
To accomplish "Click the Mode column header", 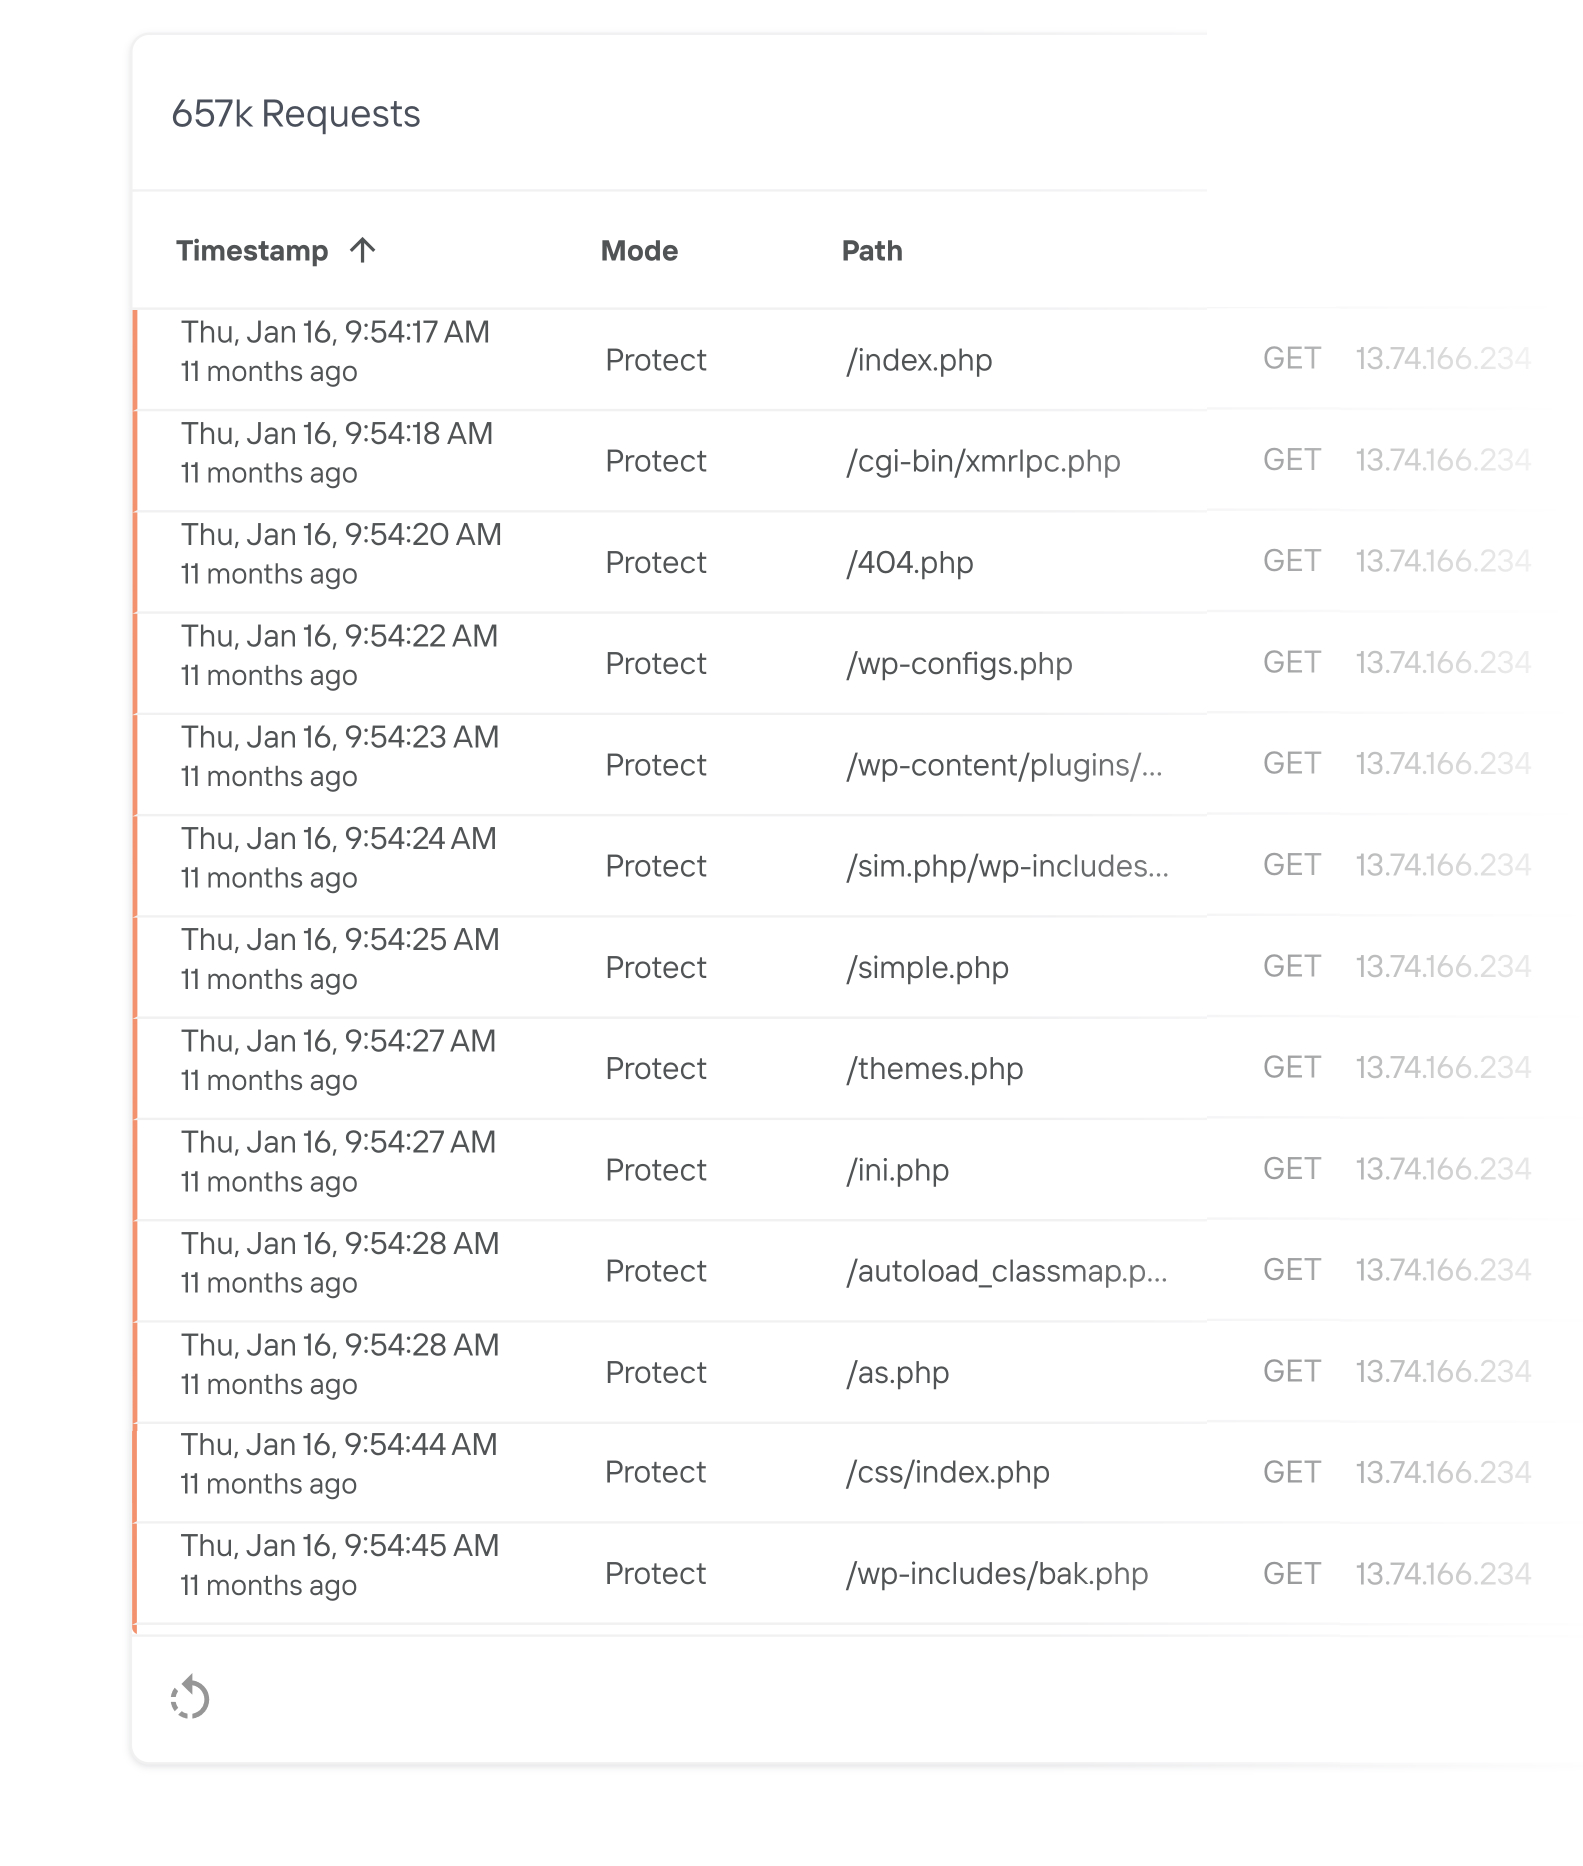I will point(639,251).
